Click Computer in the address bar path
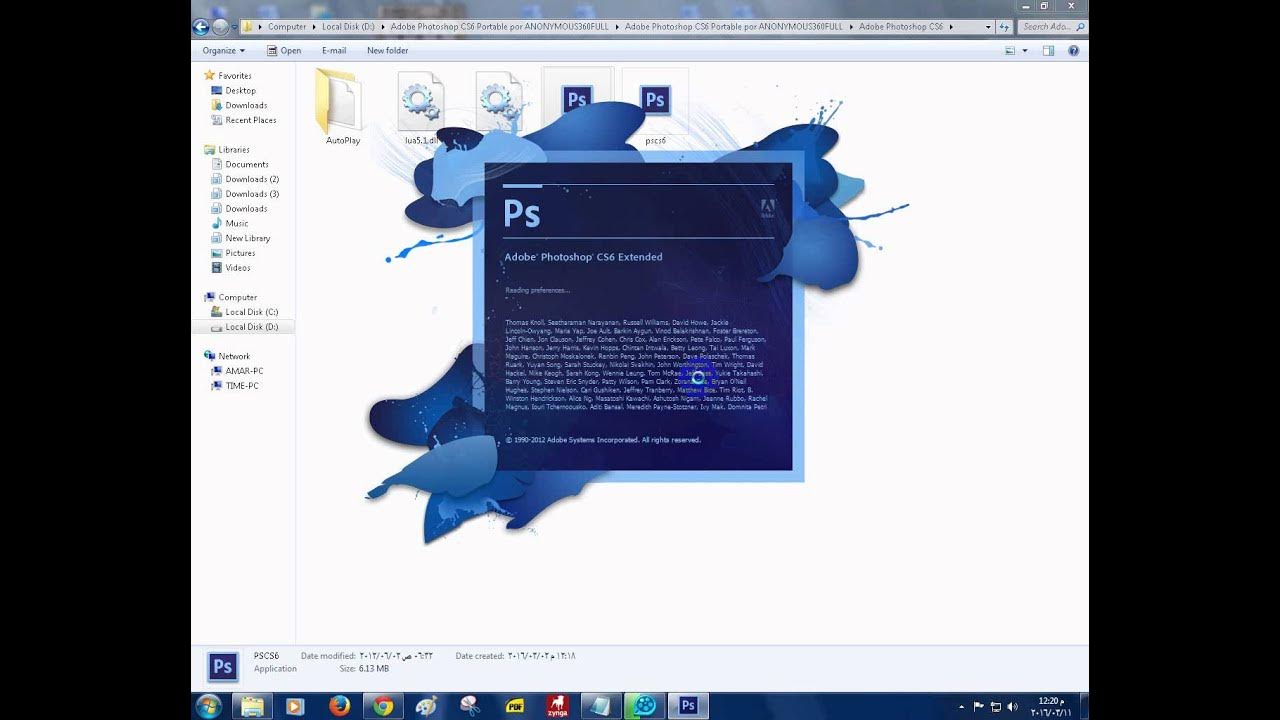Screen dimensions: 1280x720 click(287, 27)
